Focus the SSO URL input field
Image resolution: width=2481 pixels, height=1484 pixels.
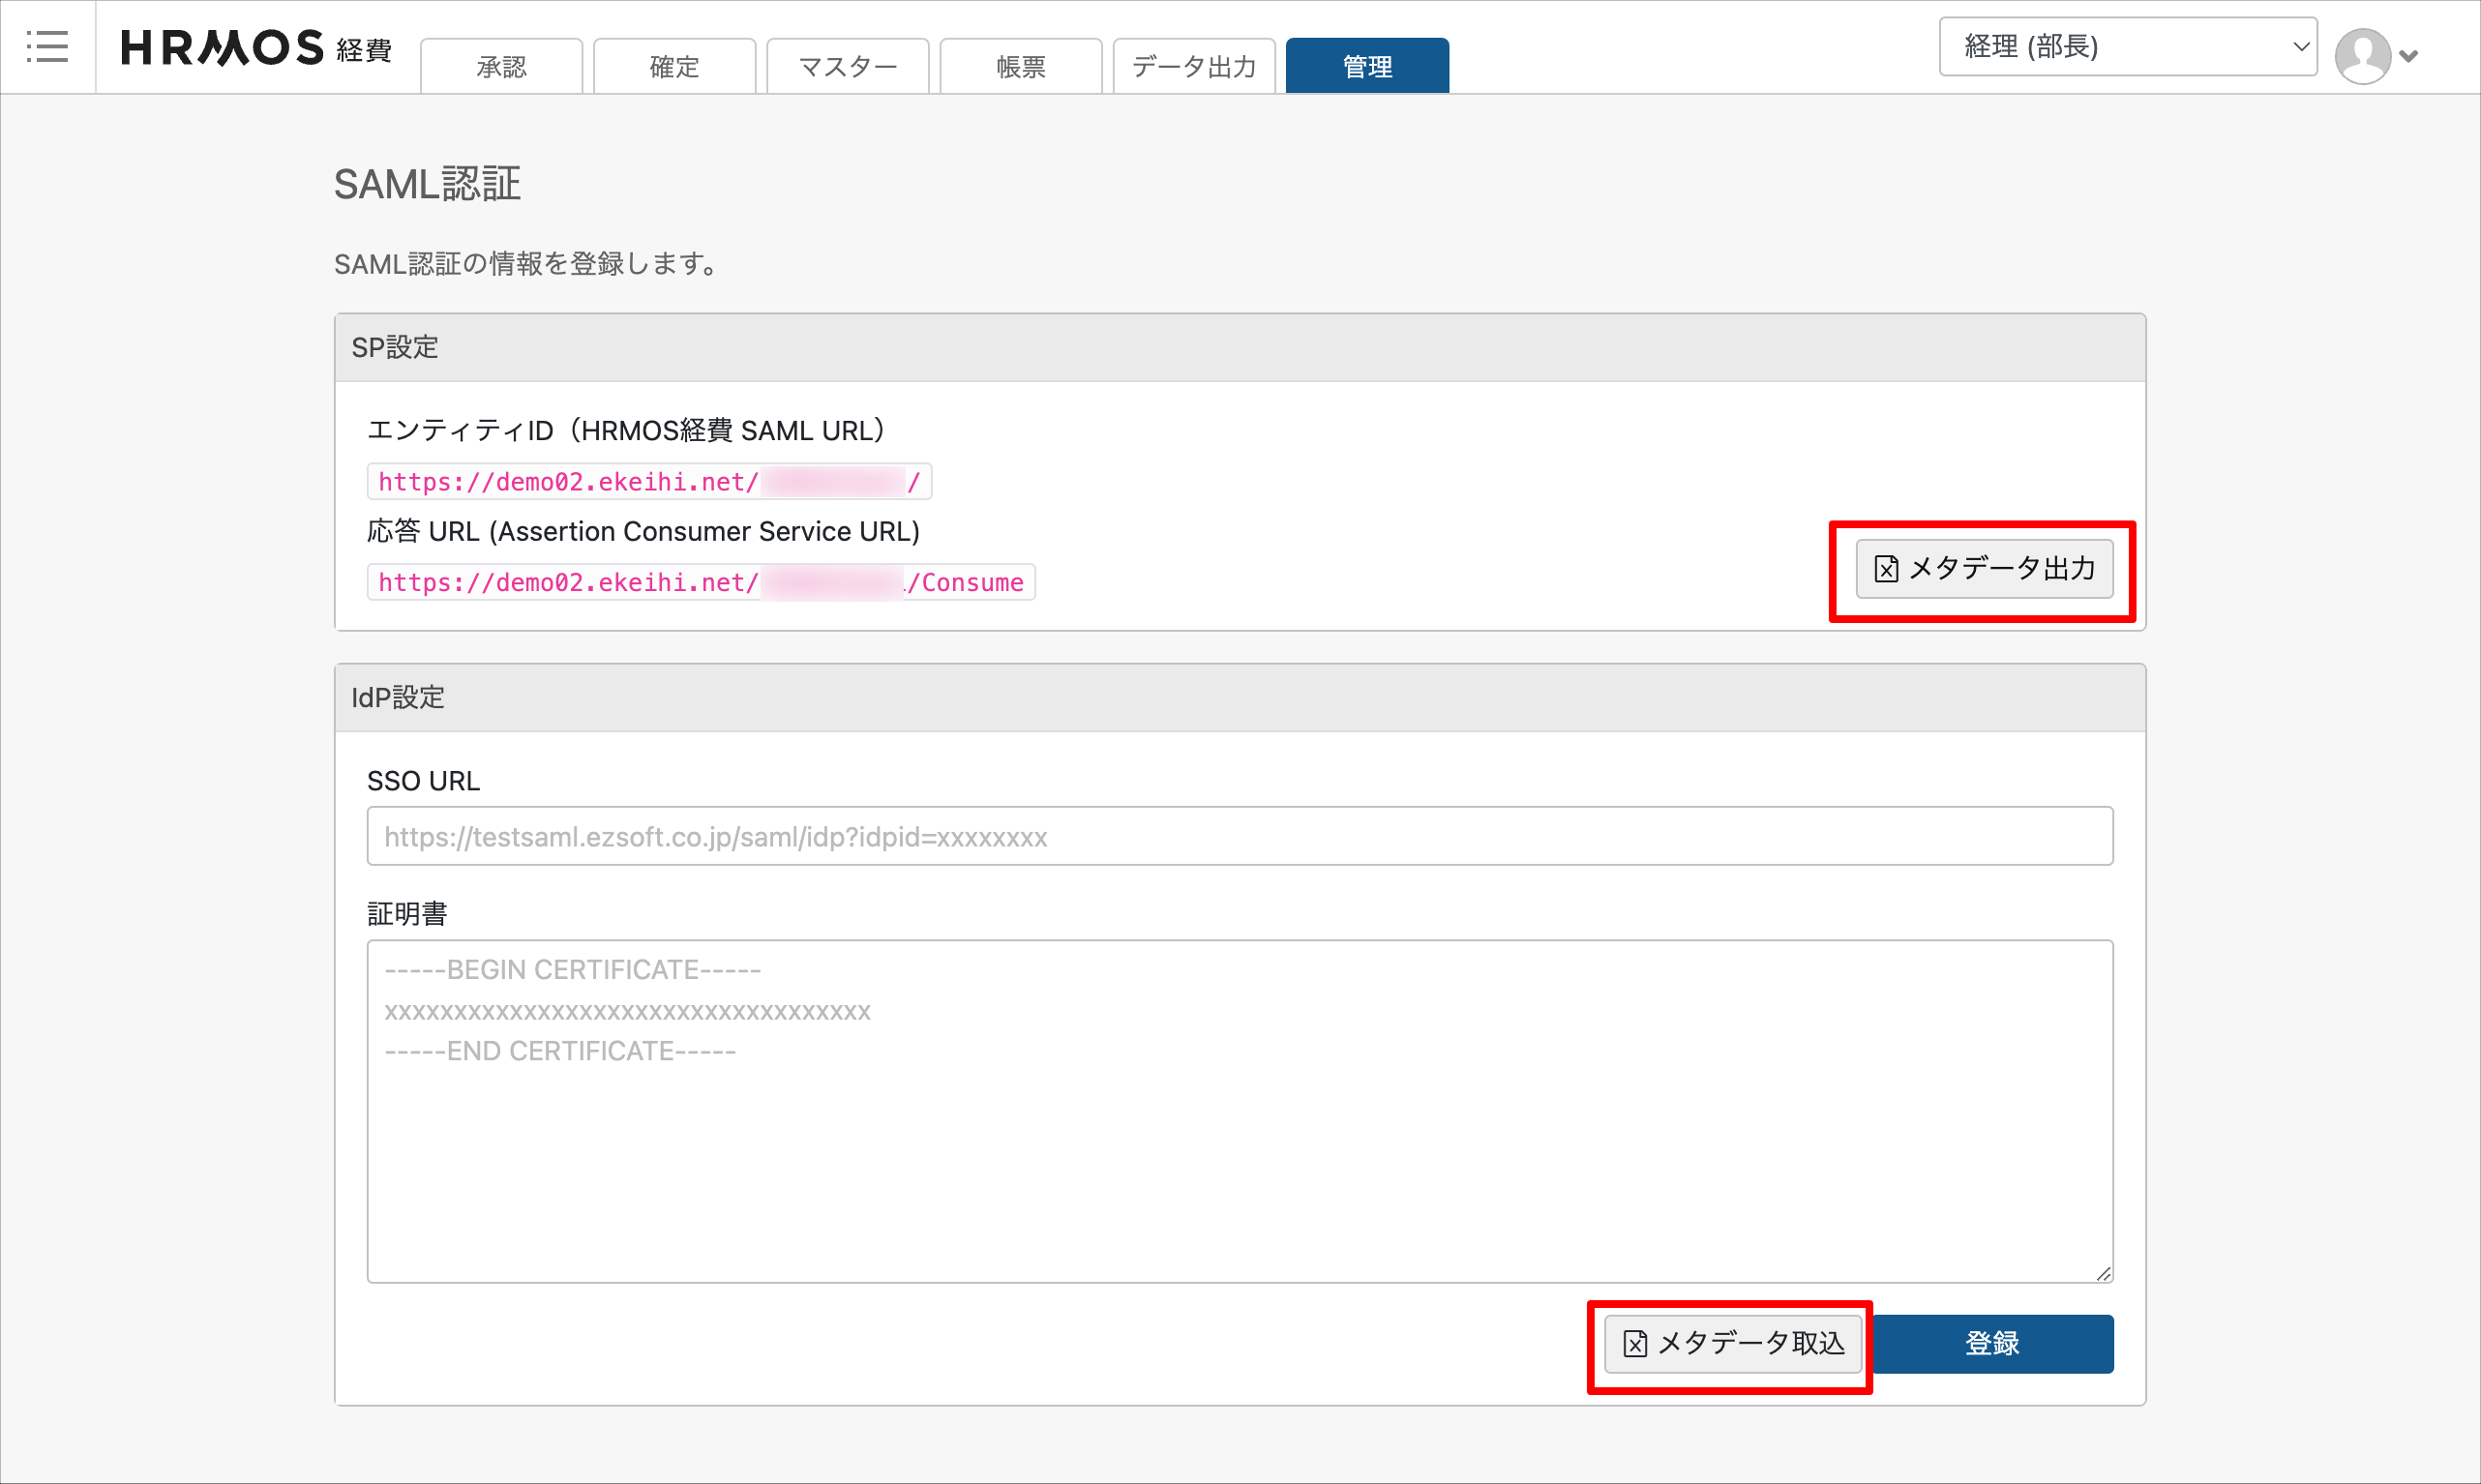[1239, 836]
